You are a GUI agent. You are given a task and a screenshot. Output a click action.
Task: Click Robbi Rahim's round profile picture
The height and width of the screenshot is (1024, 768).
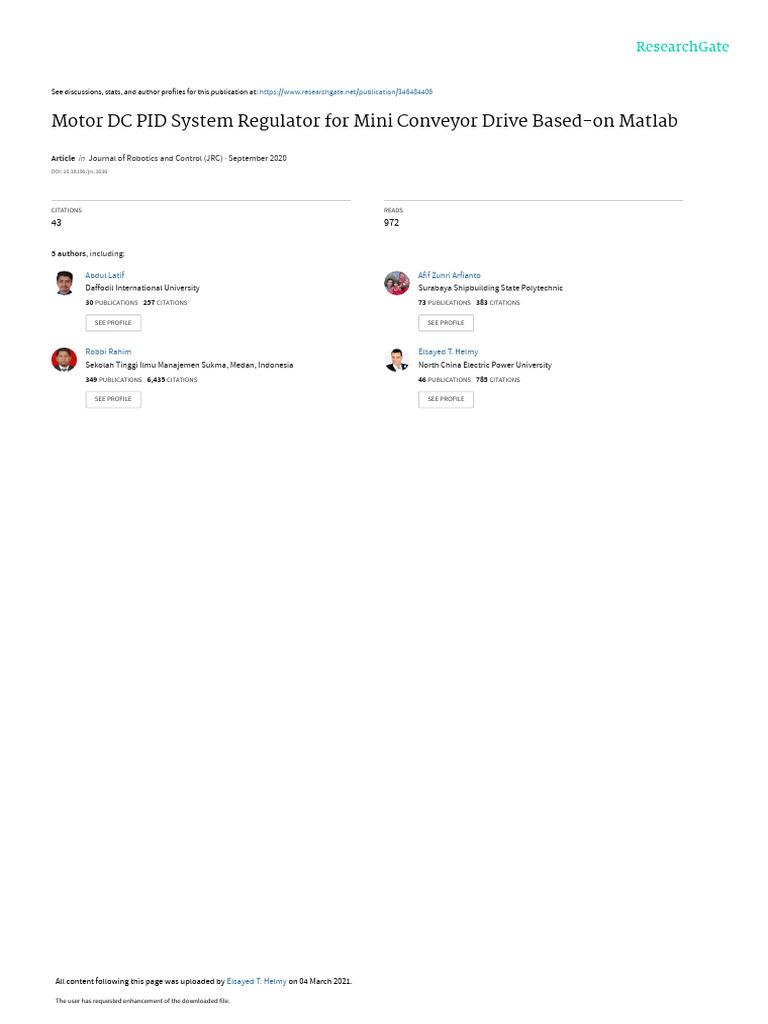(x=64, y=360)
